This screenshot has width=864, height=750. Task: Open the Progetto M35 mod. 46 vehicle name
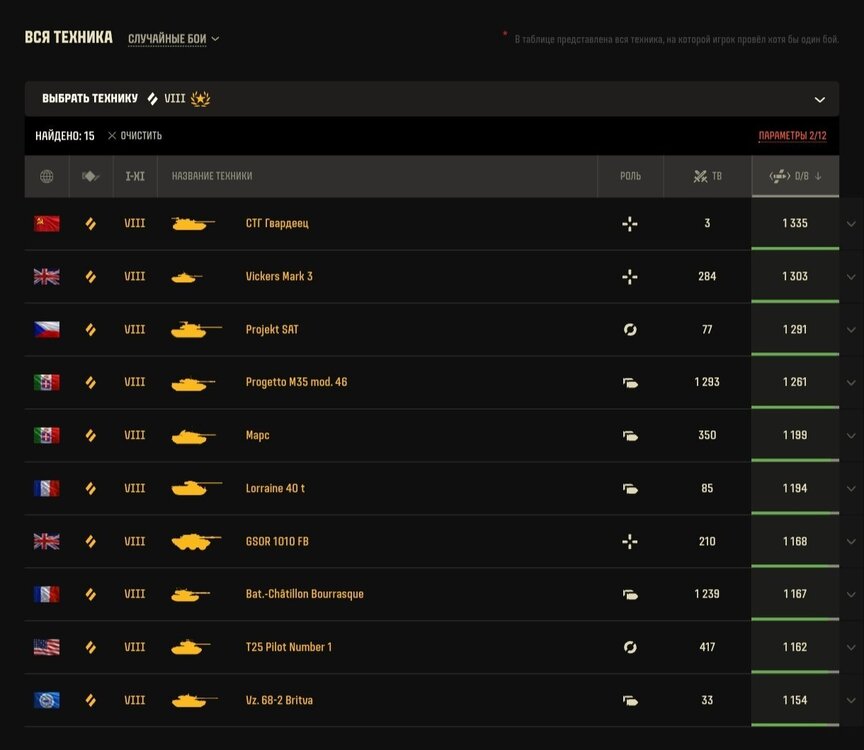coord(296,382)
